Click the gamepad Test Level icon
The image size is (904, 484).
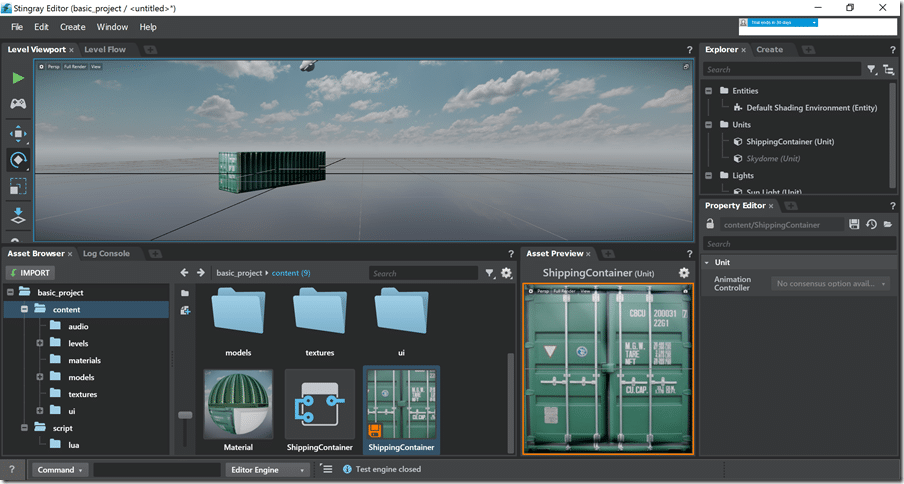(18, 104)
